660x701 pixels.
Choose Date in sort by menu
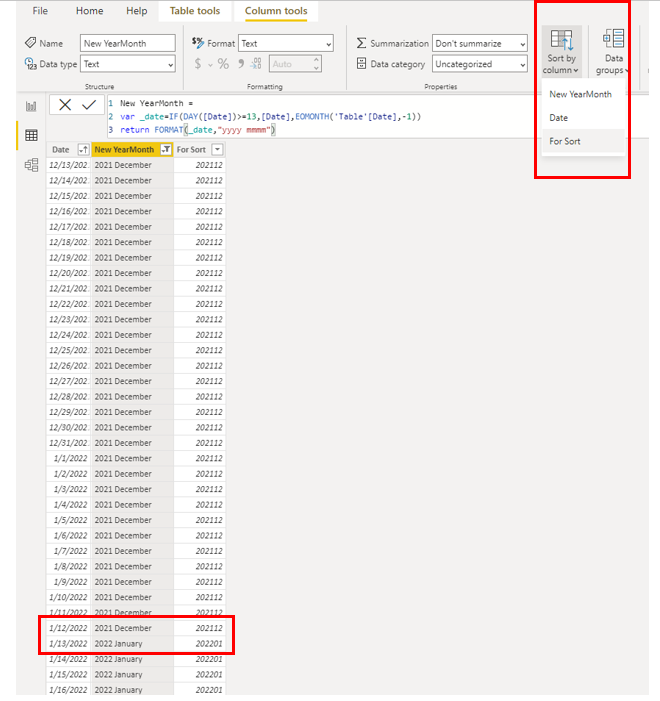click(x=583, y=118)
